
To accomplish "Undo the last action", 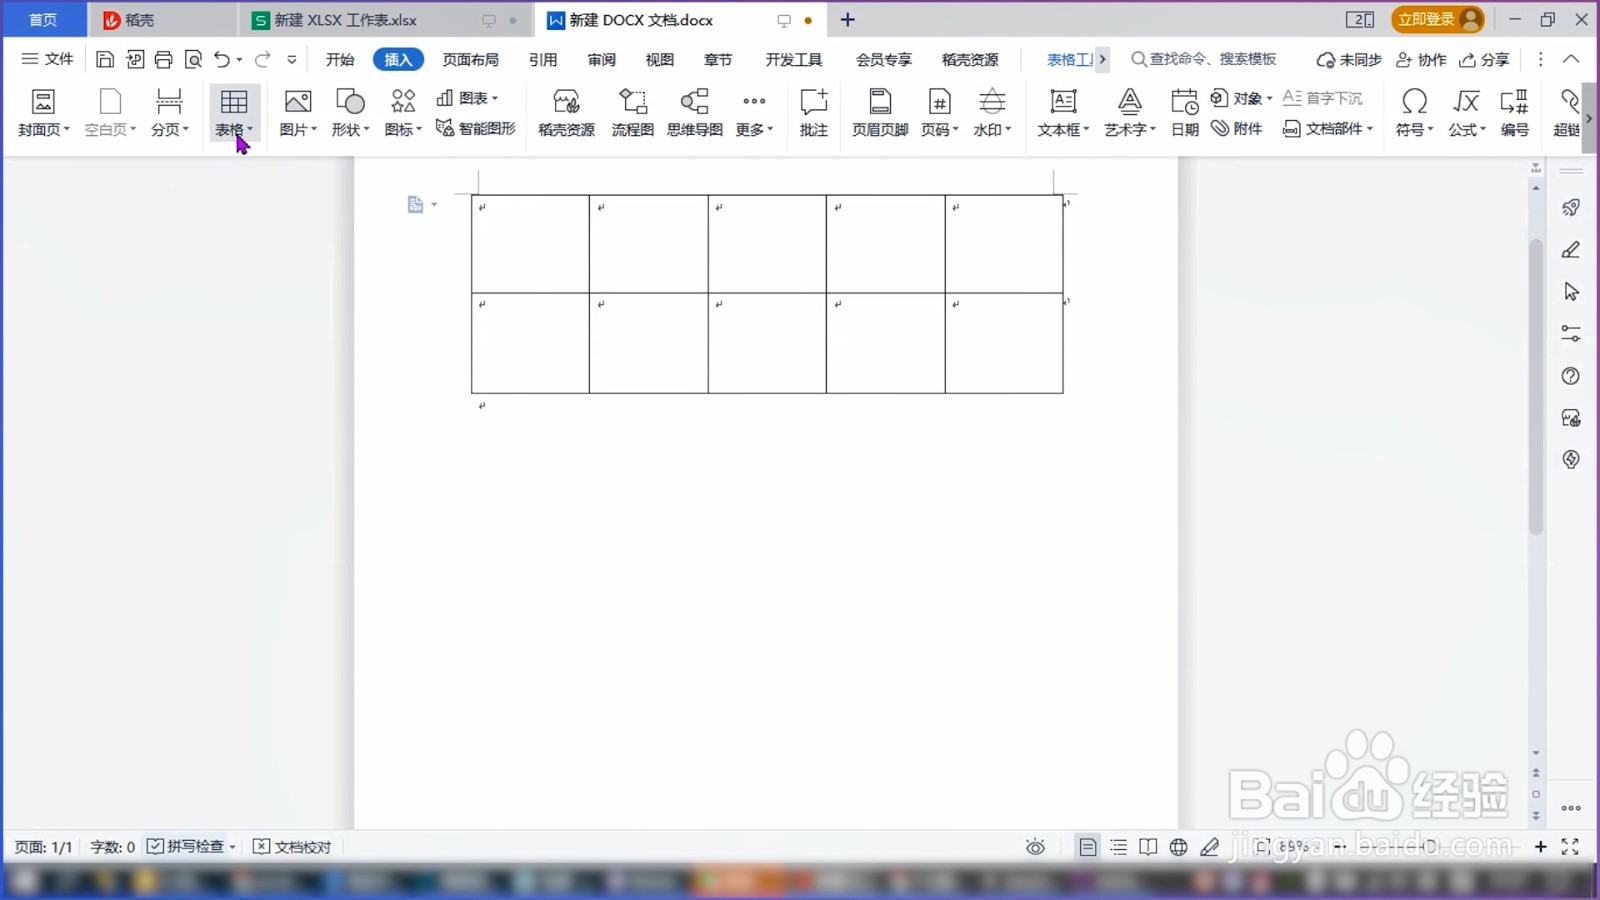I will pos(222,60).
